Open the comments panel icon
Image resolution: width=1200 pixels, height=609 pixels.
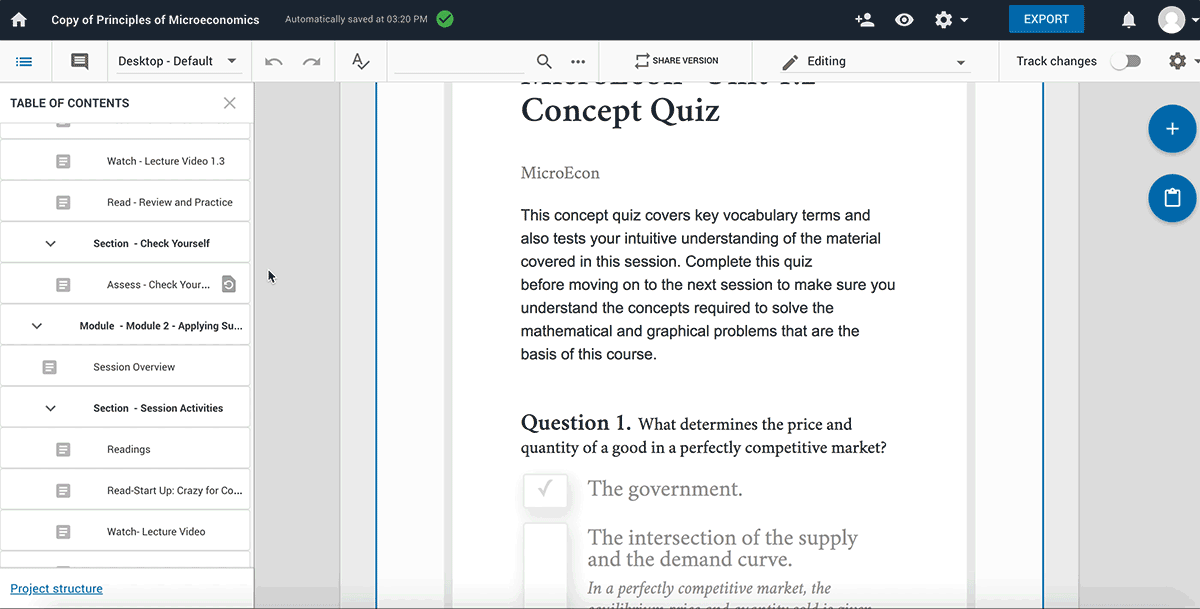point(79,61)
